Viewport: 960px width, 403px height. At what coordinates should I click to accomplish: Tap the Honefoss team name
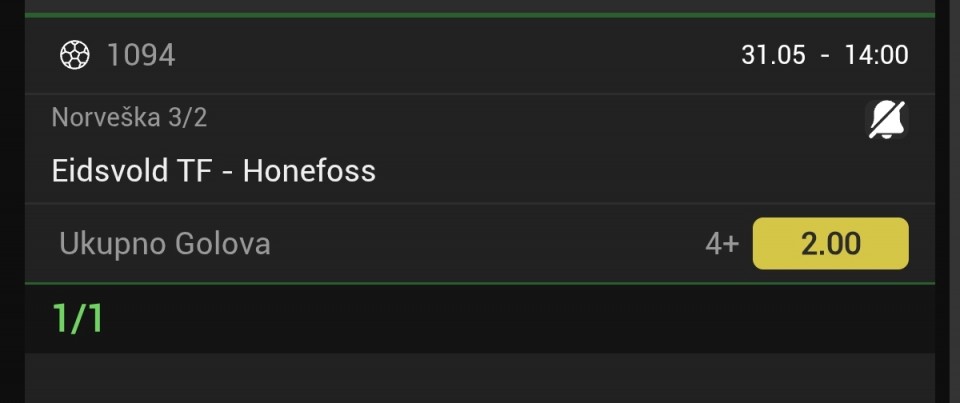tap(309, 170)
